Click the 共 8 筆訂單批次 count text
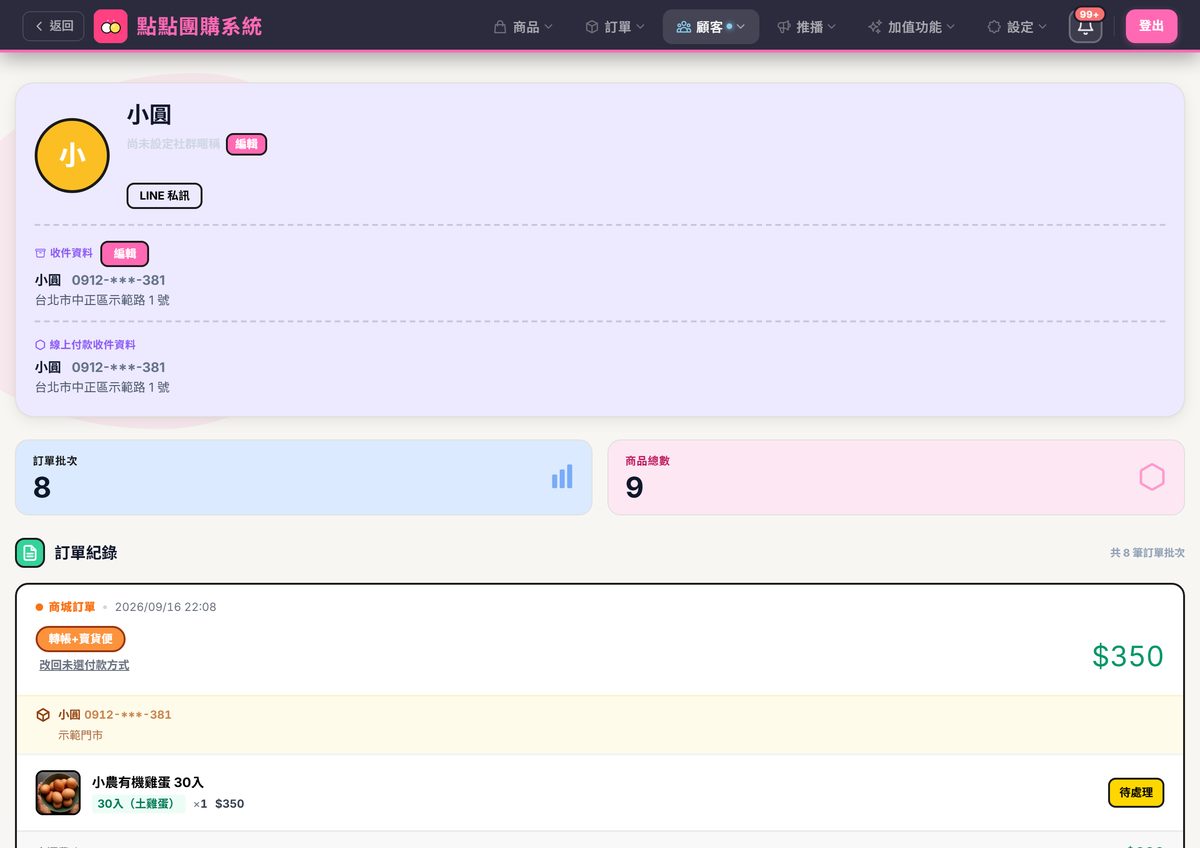This screenshot has height=848, width=1200. click(1147, 553)
